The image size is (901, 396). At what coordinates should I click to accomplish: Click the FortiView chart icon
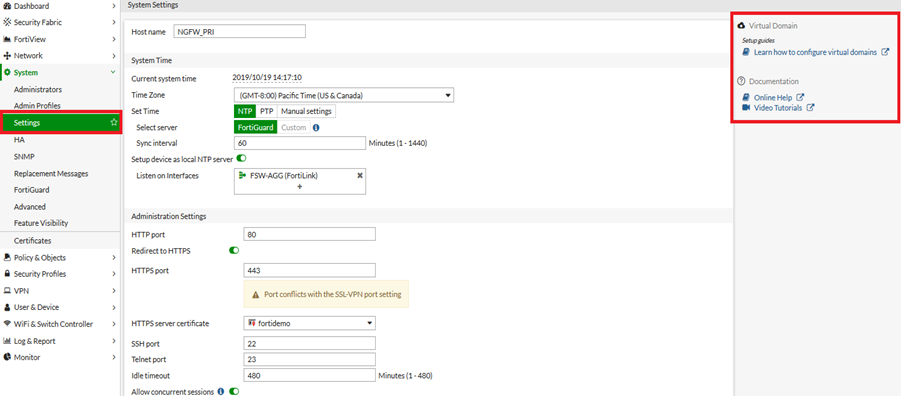(7, 39)
